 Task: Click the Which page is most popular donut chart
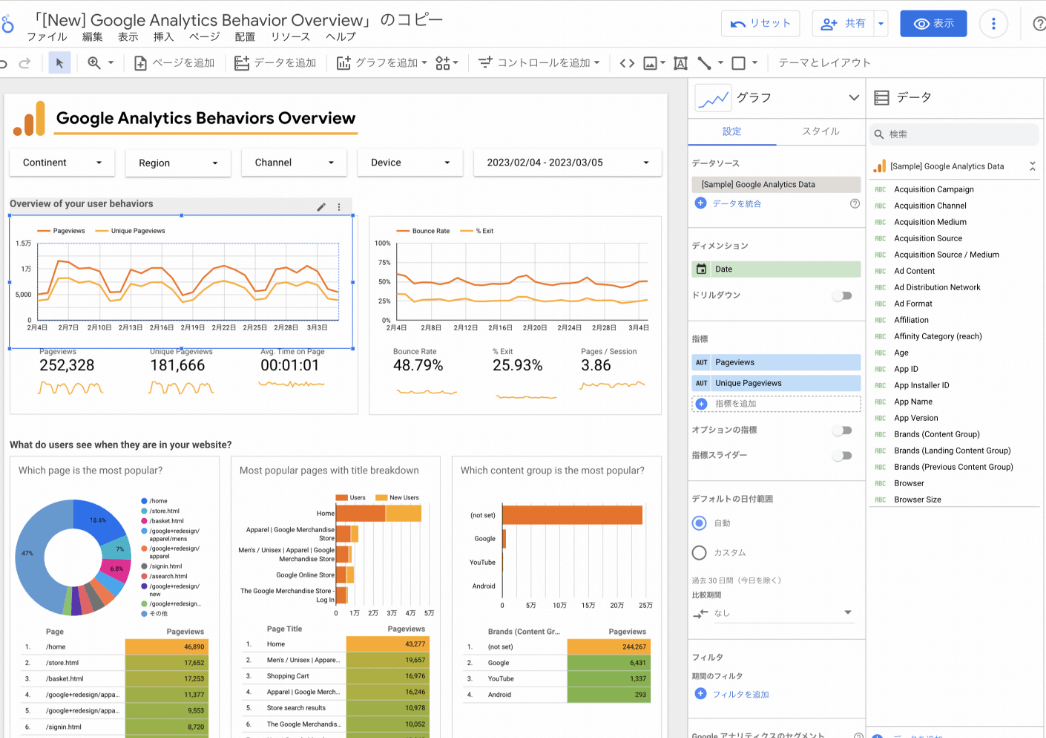point(73,557)
